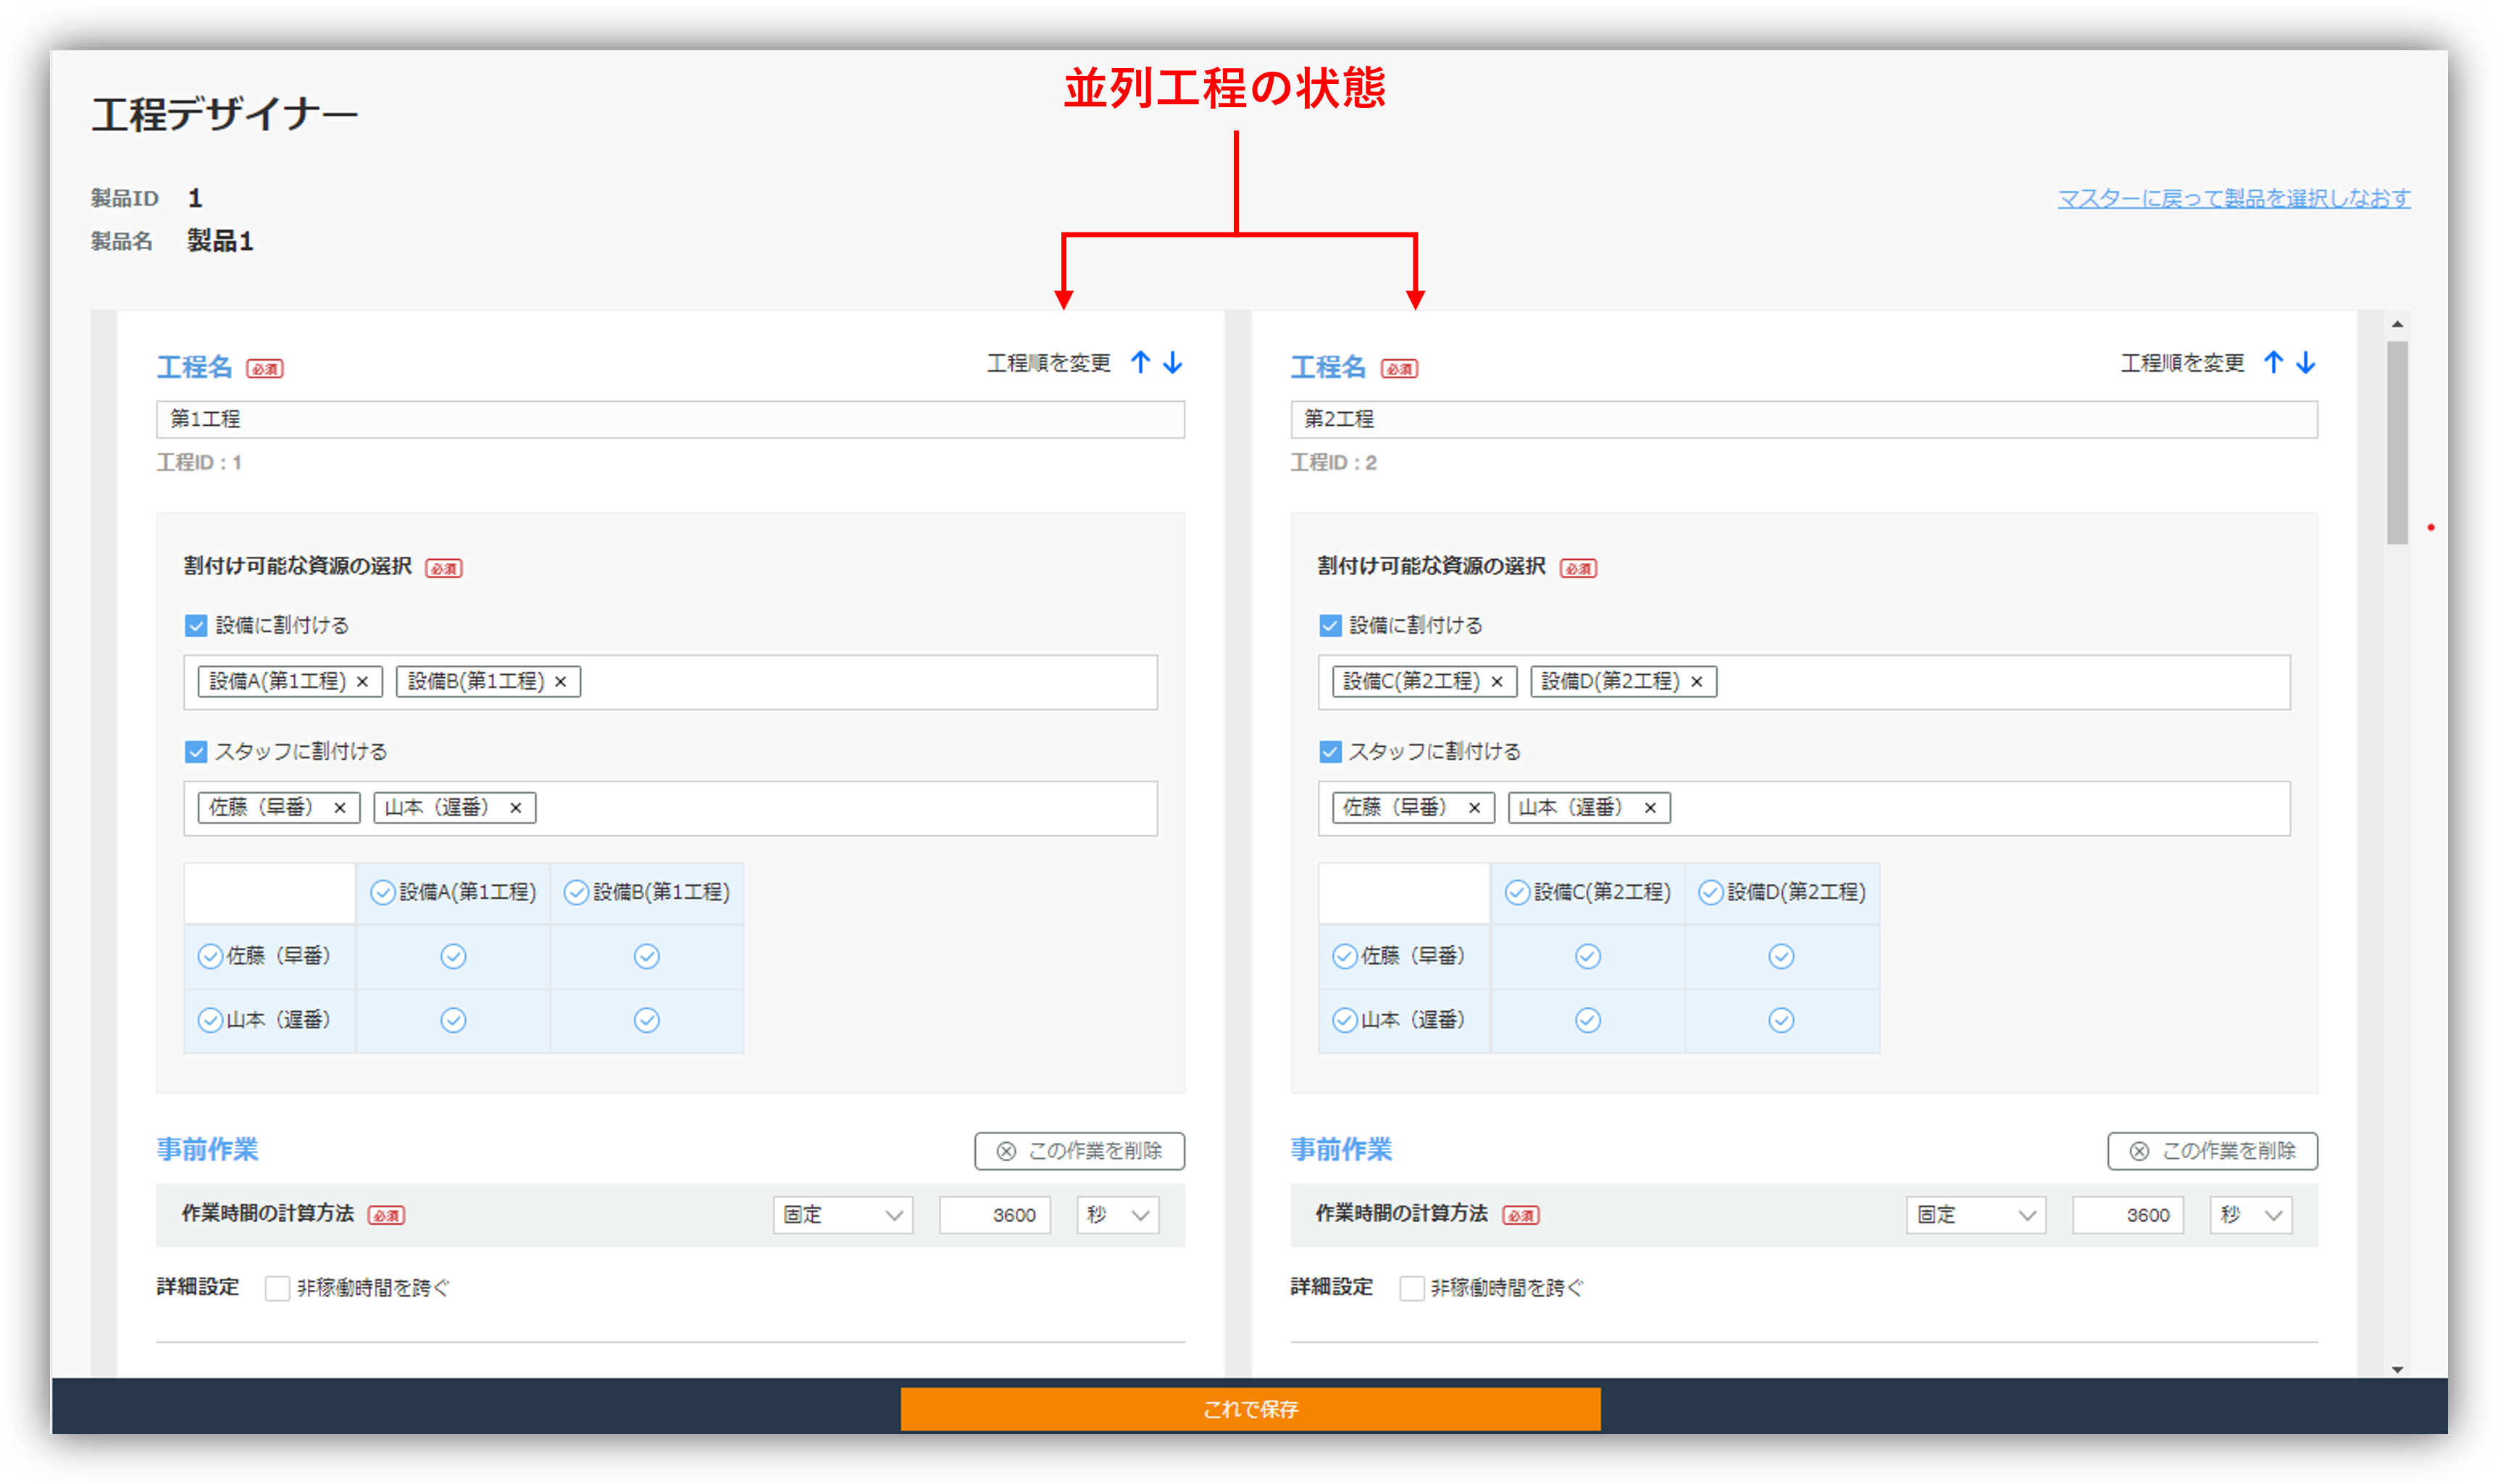The image size is (2498, 1484).
Task: Remove the 設備D(第2工程) tag
Action: (x=1697, y=682)
